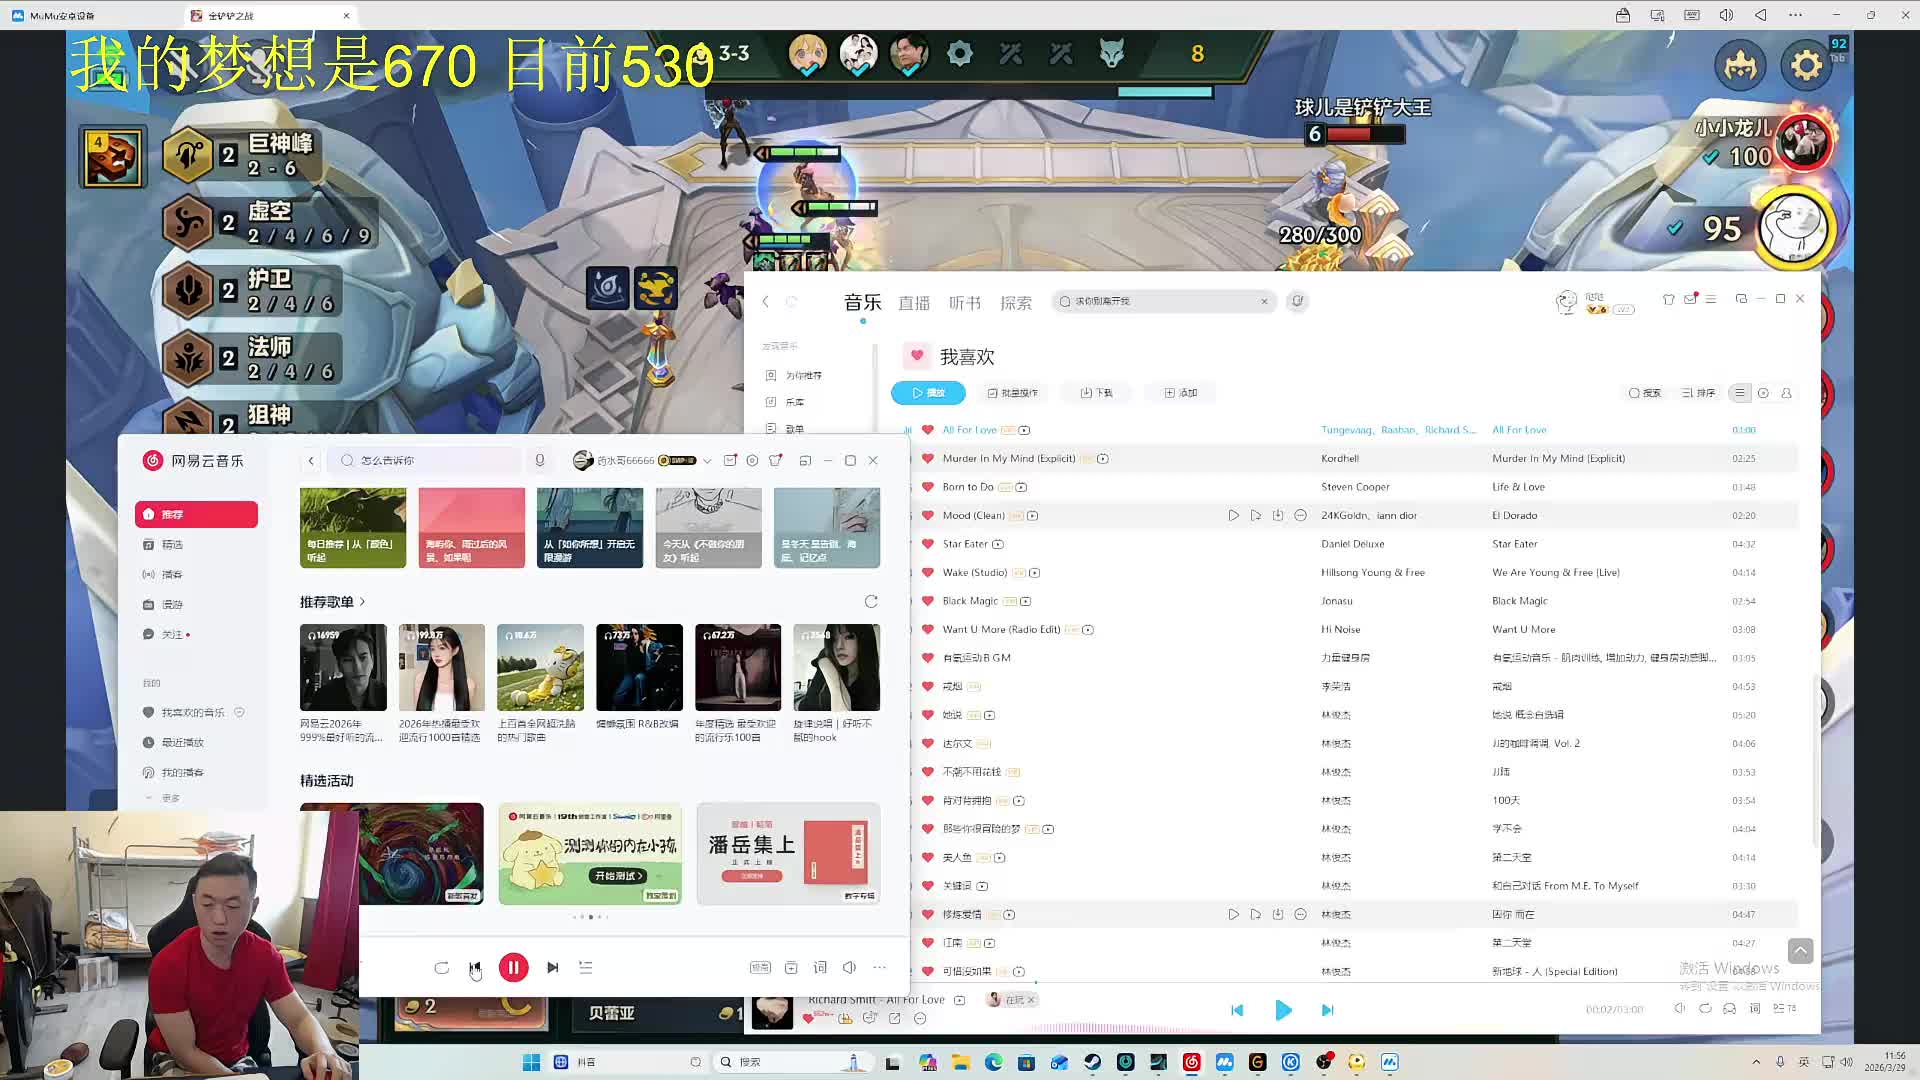The image size is (1920, 1080).
Task: Click the skin (T-shirt) icon in music header
Action: pyautogui.click(x=1668, y=299)
